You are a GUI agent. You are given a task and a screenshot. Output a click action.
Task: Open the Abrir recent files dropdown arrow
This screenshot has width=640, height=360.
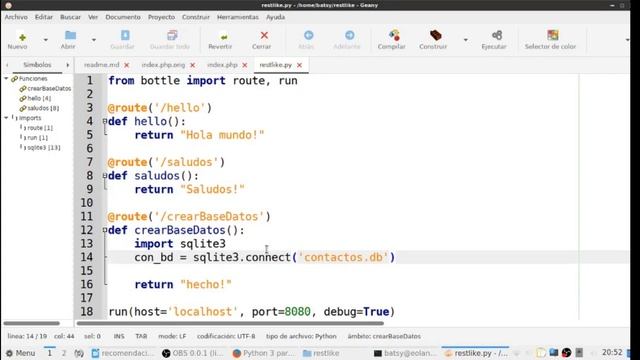[94, 40]
